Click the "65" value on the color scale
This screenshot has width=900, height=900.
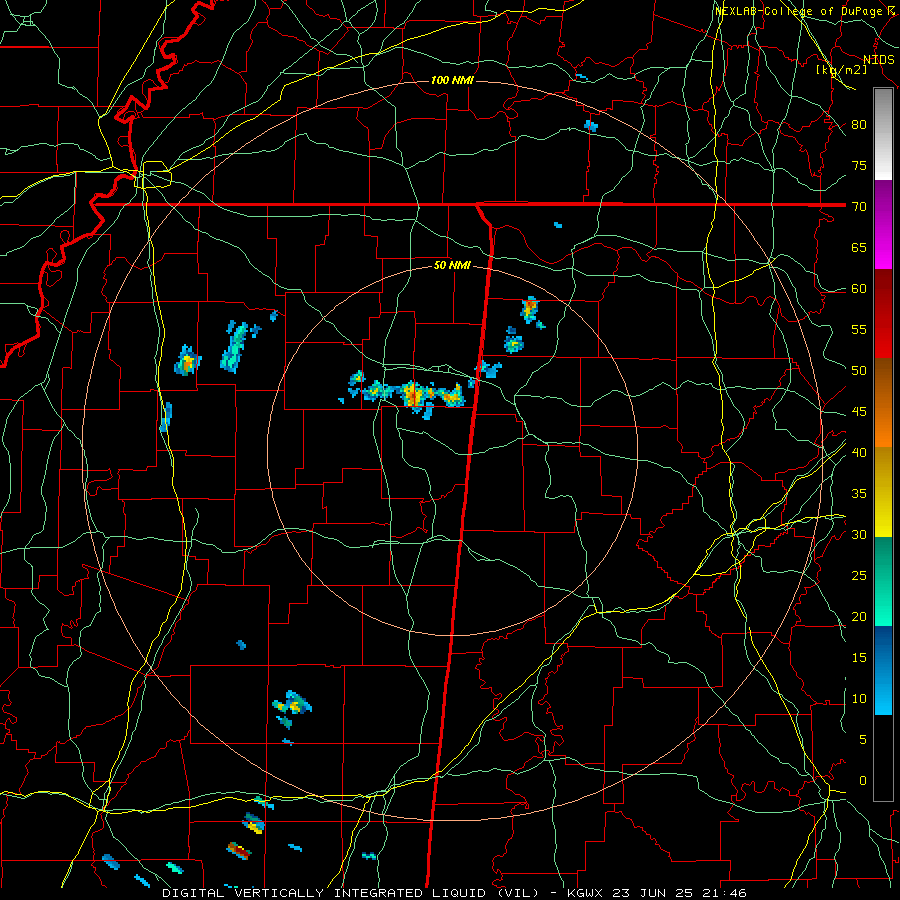click(859, 248)
